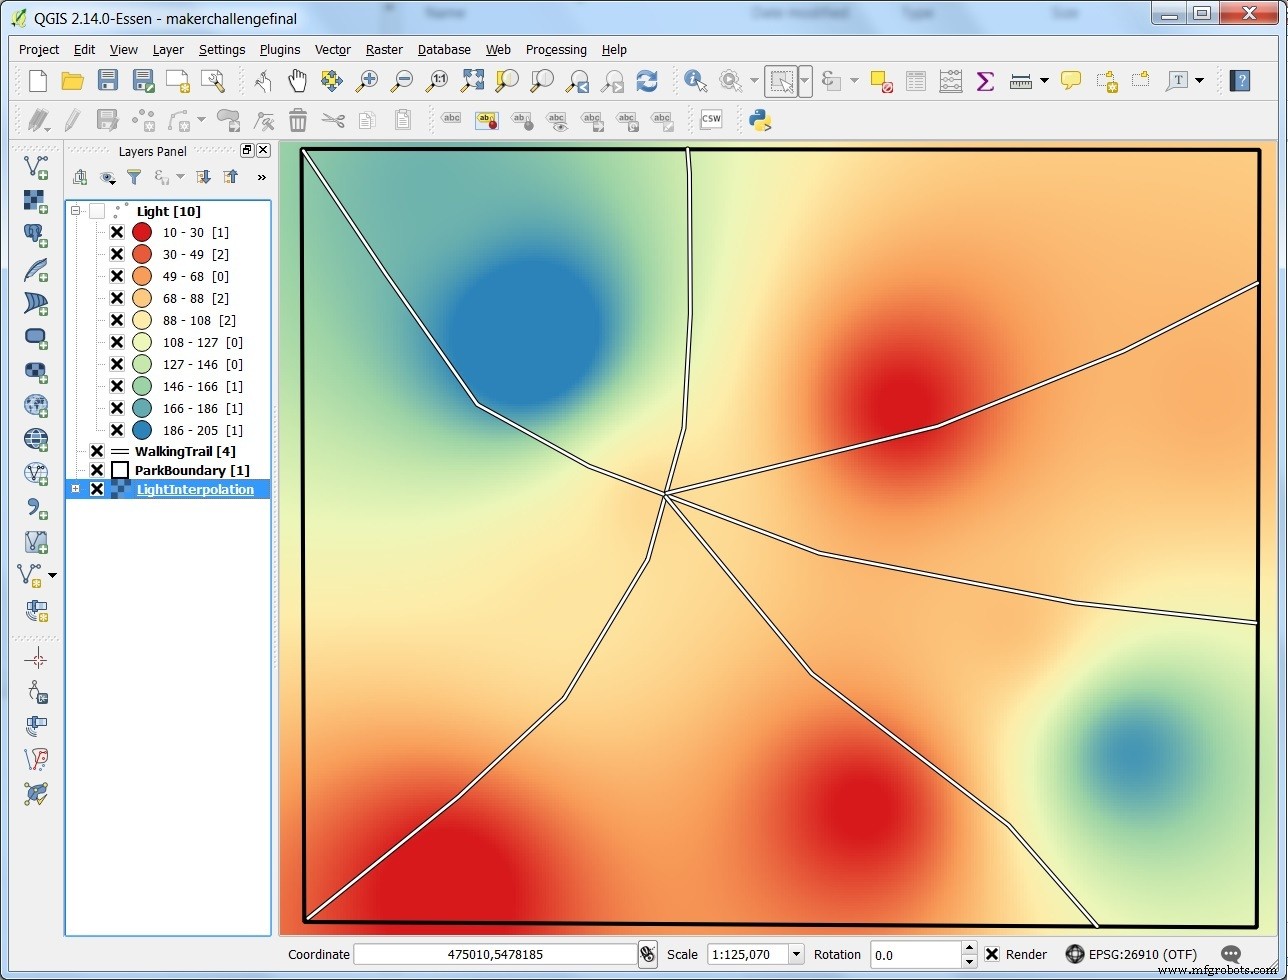This screenshot has width=1288, height=980.
Task: Expand the LightInterpolation layer tree
Action: 75,489
